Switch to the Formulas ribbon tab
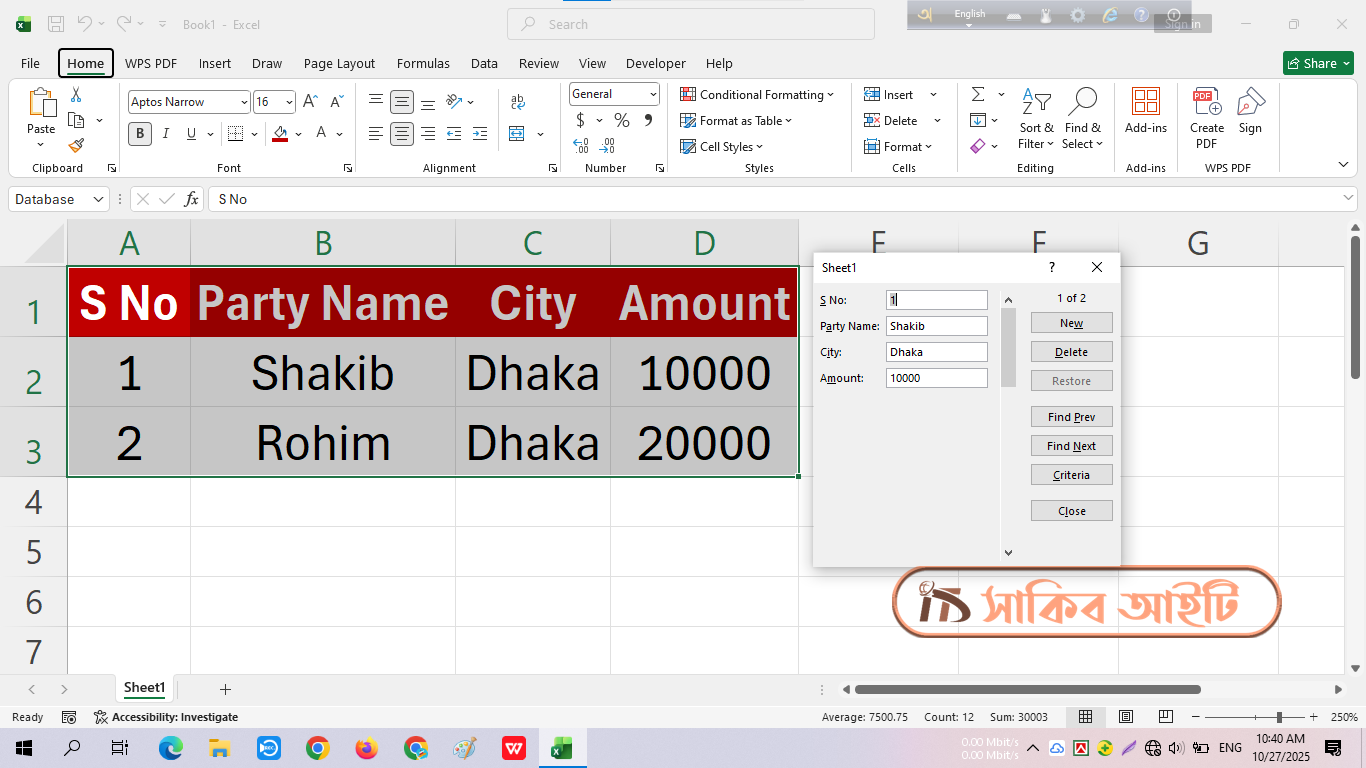 pos(423,63)
